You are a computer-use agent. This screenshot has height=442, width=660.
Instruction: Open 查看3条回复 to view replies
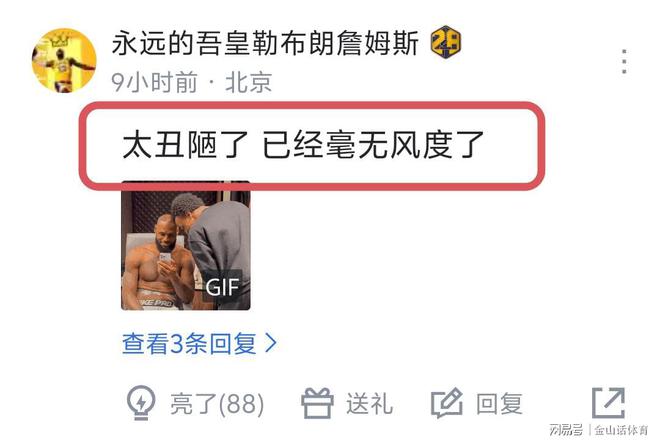[x=199, y=343]
